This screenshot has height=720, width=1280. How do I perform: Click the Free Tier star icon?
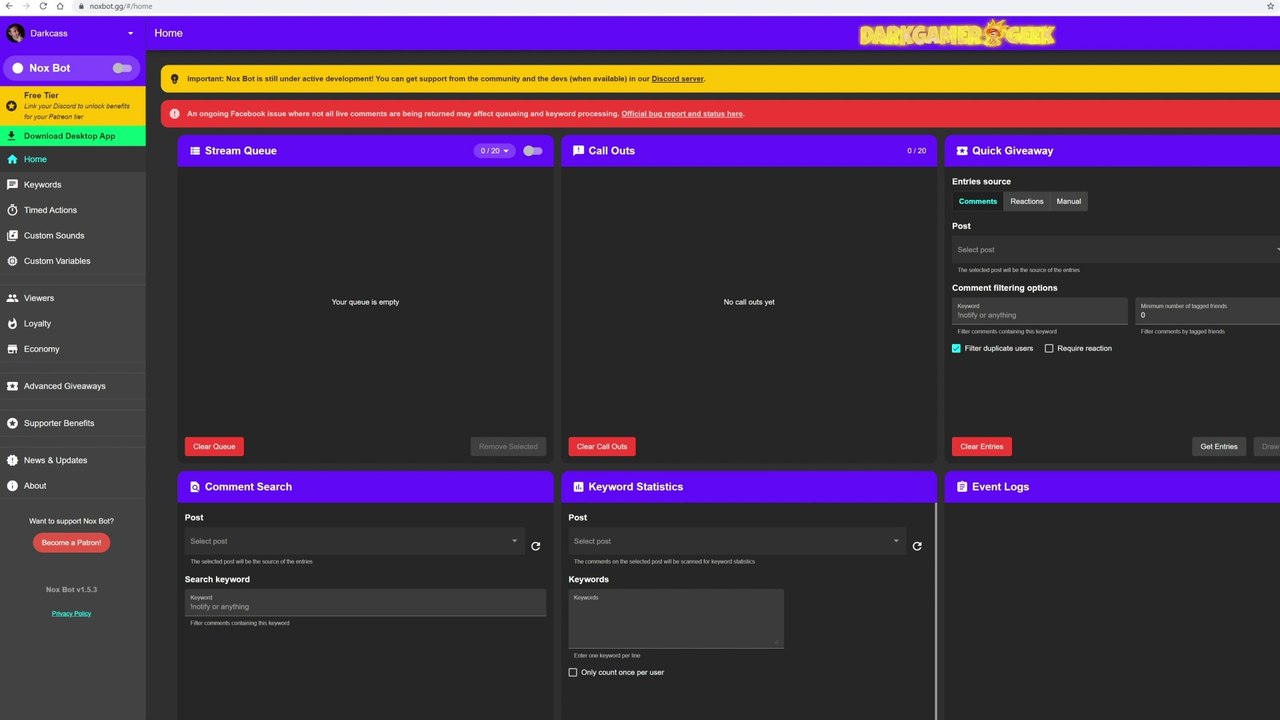point(12,105)
